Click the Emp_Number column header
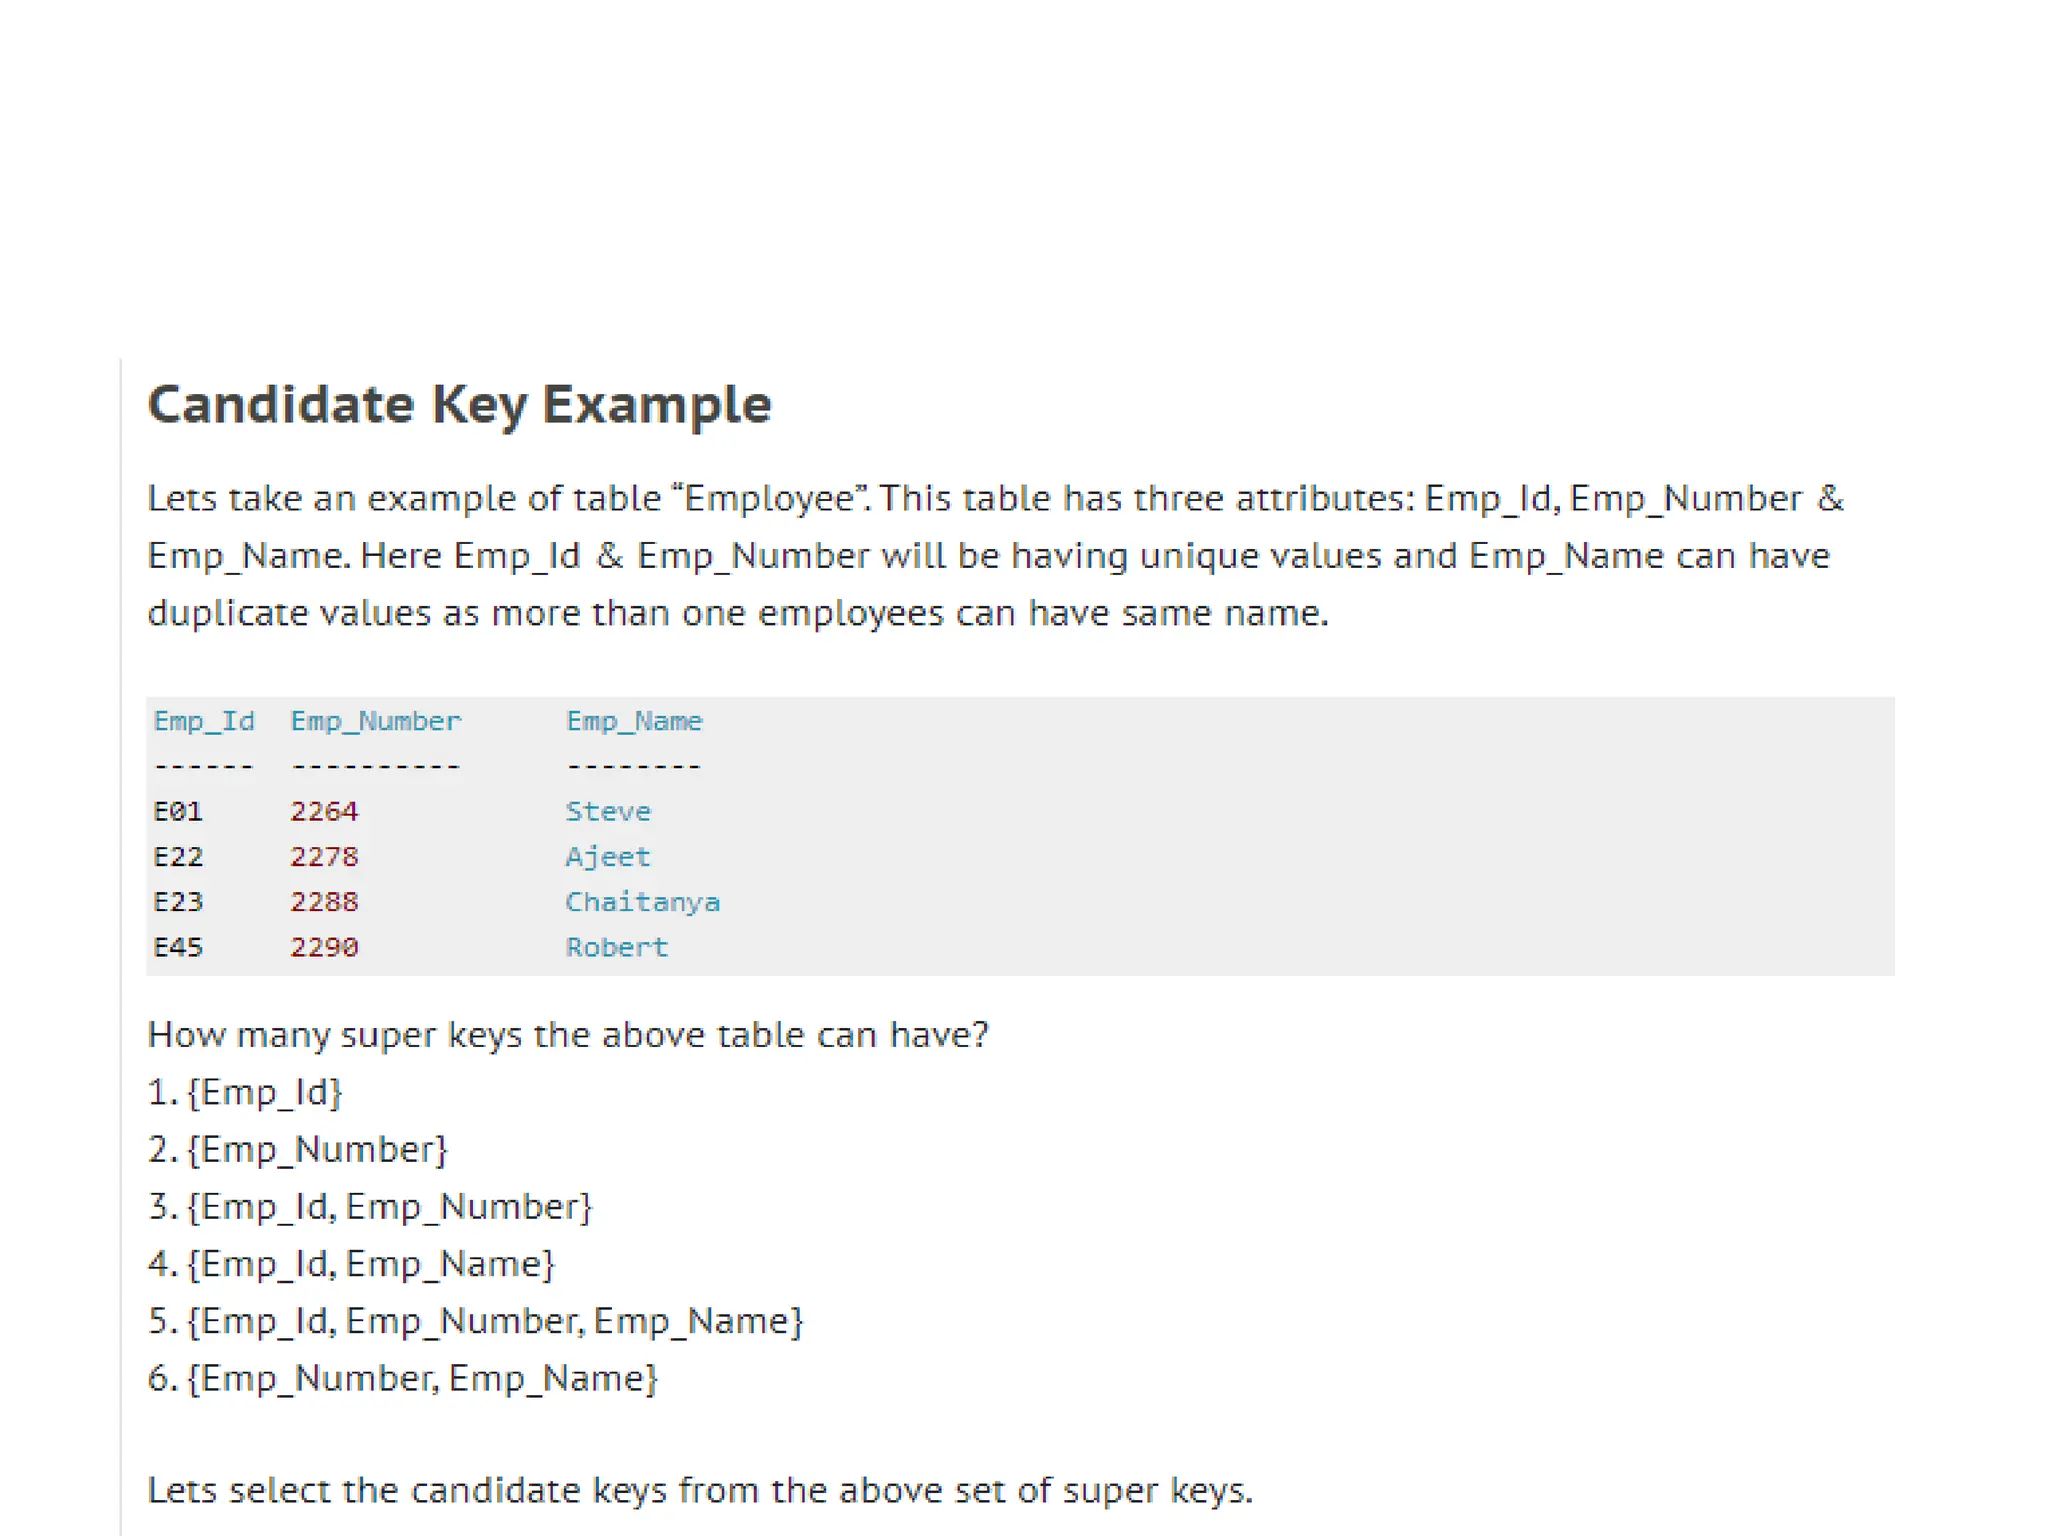2048x1536 pixels. [376, 721]
